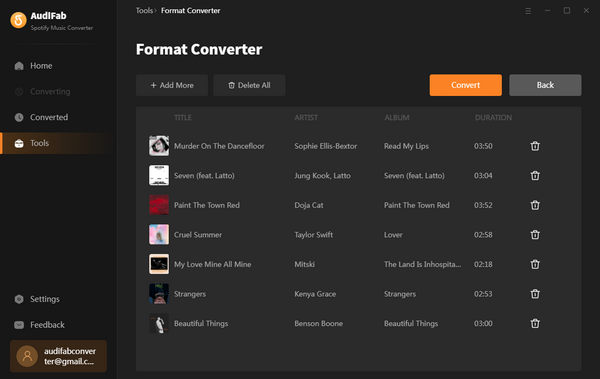Remove Paint The Town Red with trash icon
This screenshot has width=600, height=379.
tap(535, 205)
